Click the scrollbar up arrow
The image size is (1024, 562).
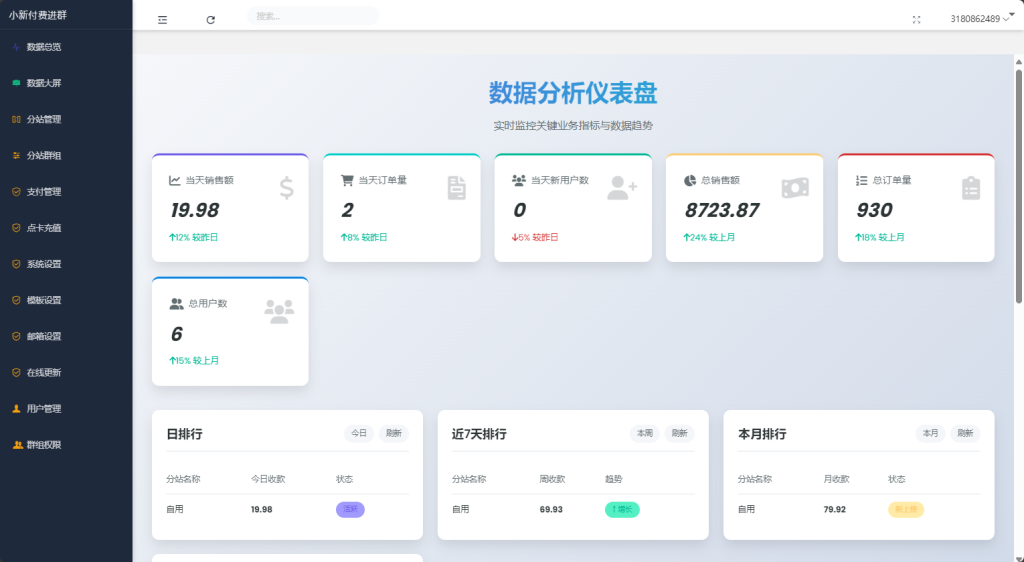[1019, 62]
